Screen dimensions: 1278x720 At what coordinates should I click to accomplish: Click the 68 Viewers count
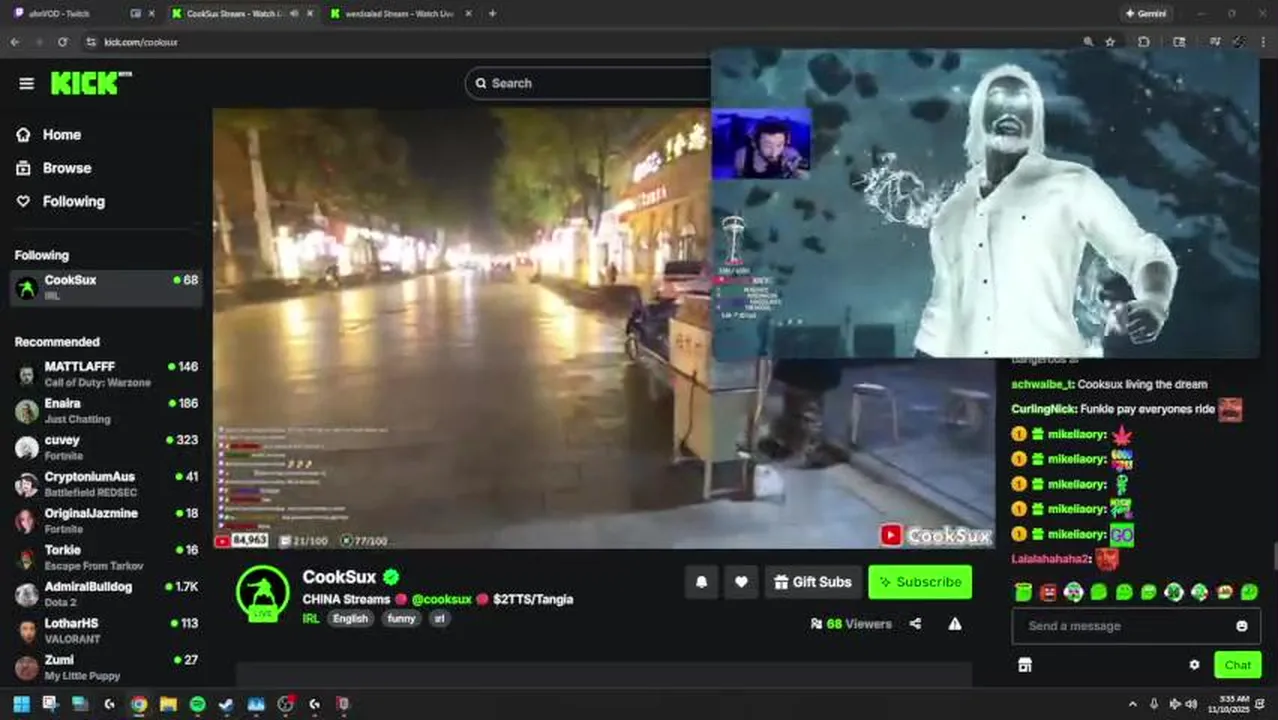(x=851, y=624)
